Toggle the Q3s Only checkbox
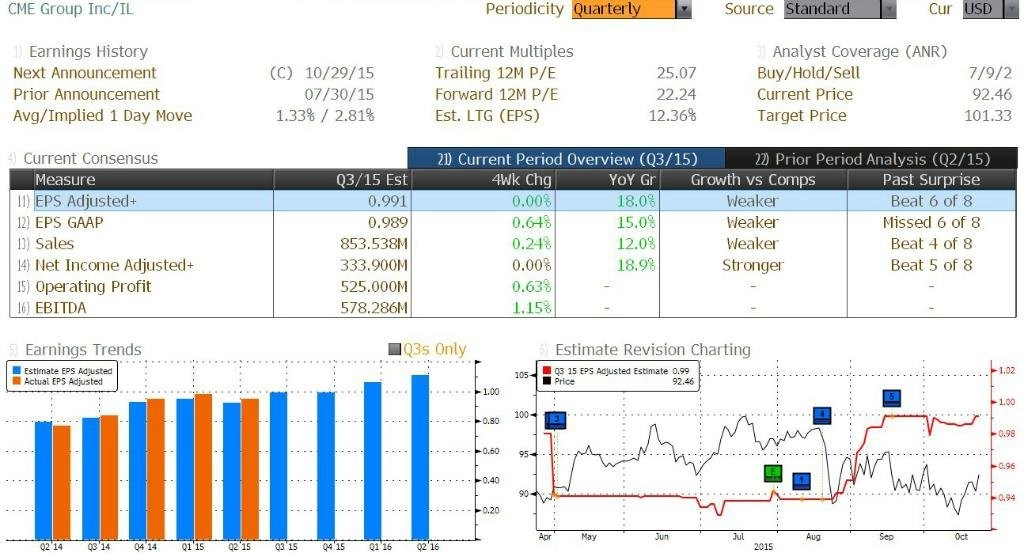The width and height of the screenshot is (1024, 553). [x=394, y=349]
